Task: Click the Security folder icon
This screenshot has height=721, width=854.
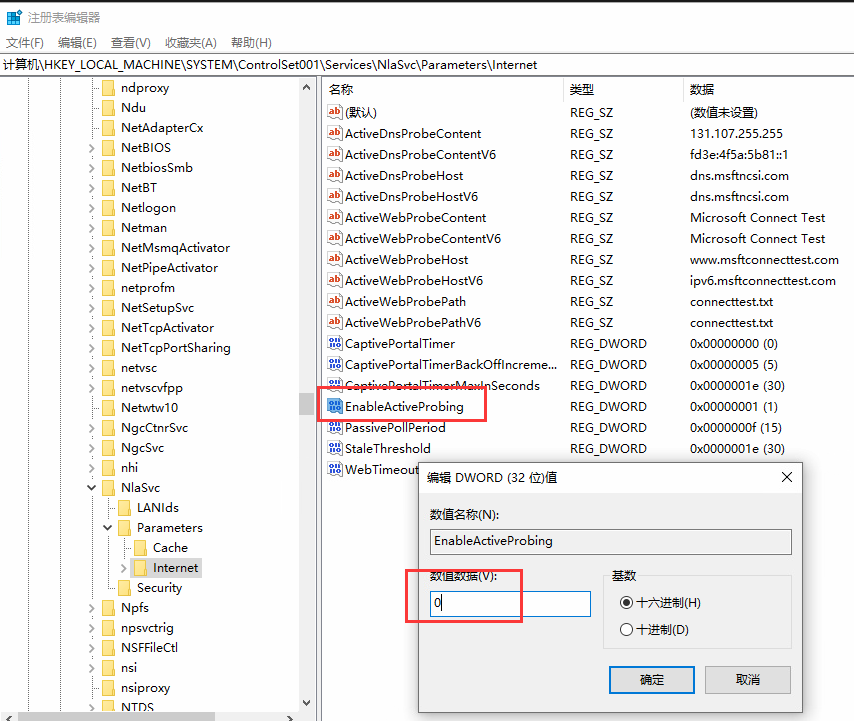Action: (x=125, y=588)
